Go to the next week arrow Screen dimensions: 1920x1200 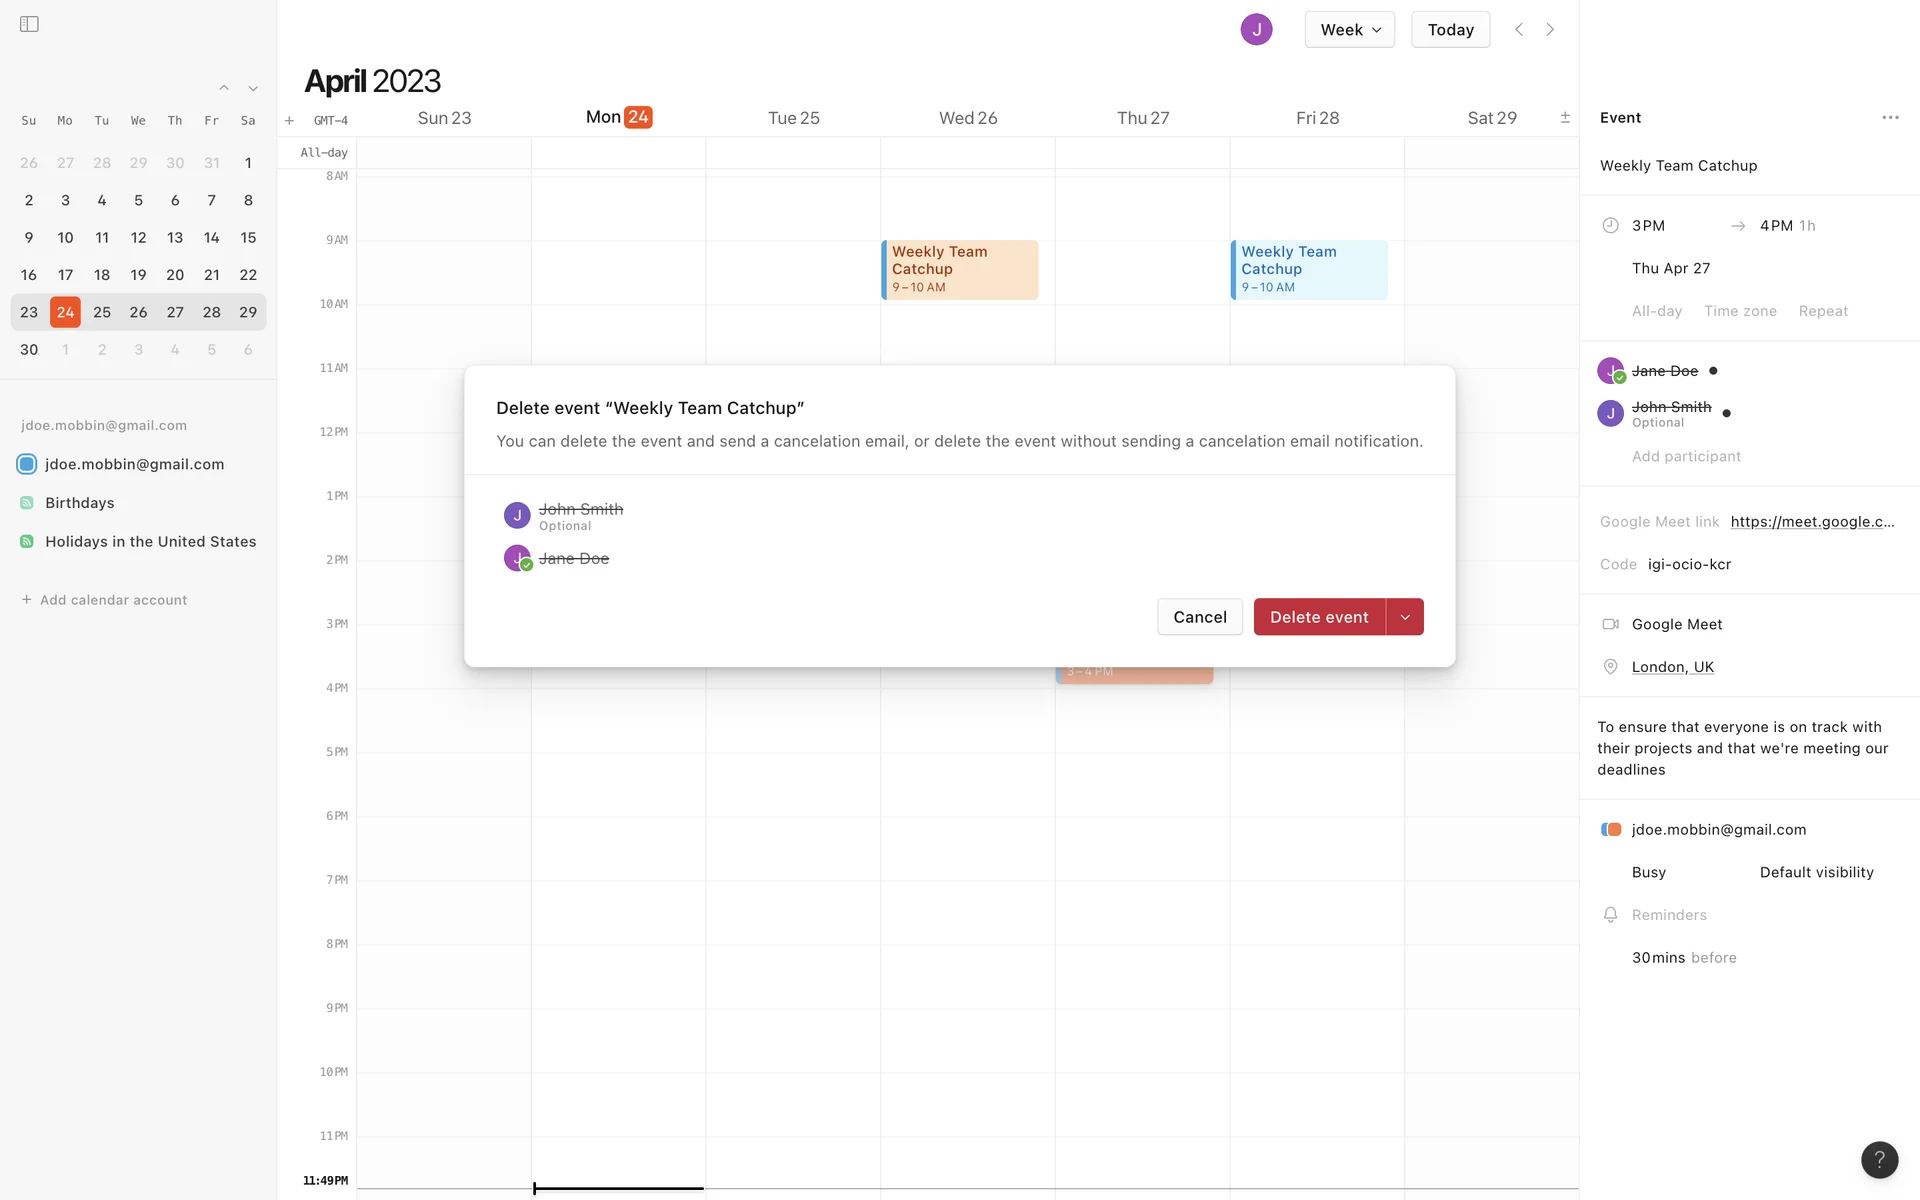click(1550, 30)
